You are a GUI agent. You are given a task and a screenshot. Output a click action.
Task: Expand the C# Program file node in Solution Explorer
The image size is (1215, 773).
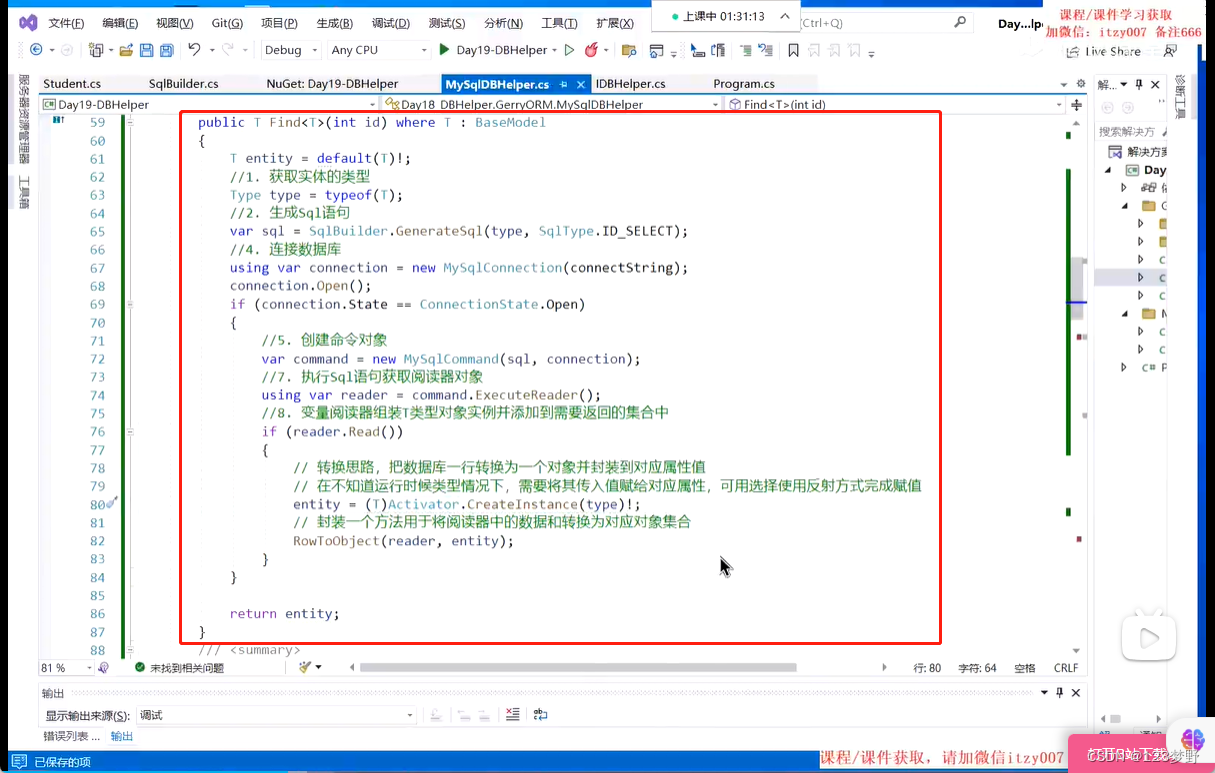(x=1124, y=367)
